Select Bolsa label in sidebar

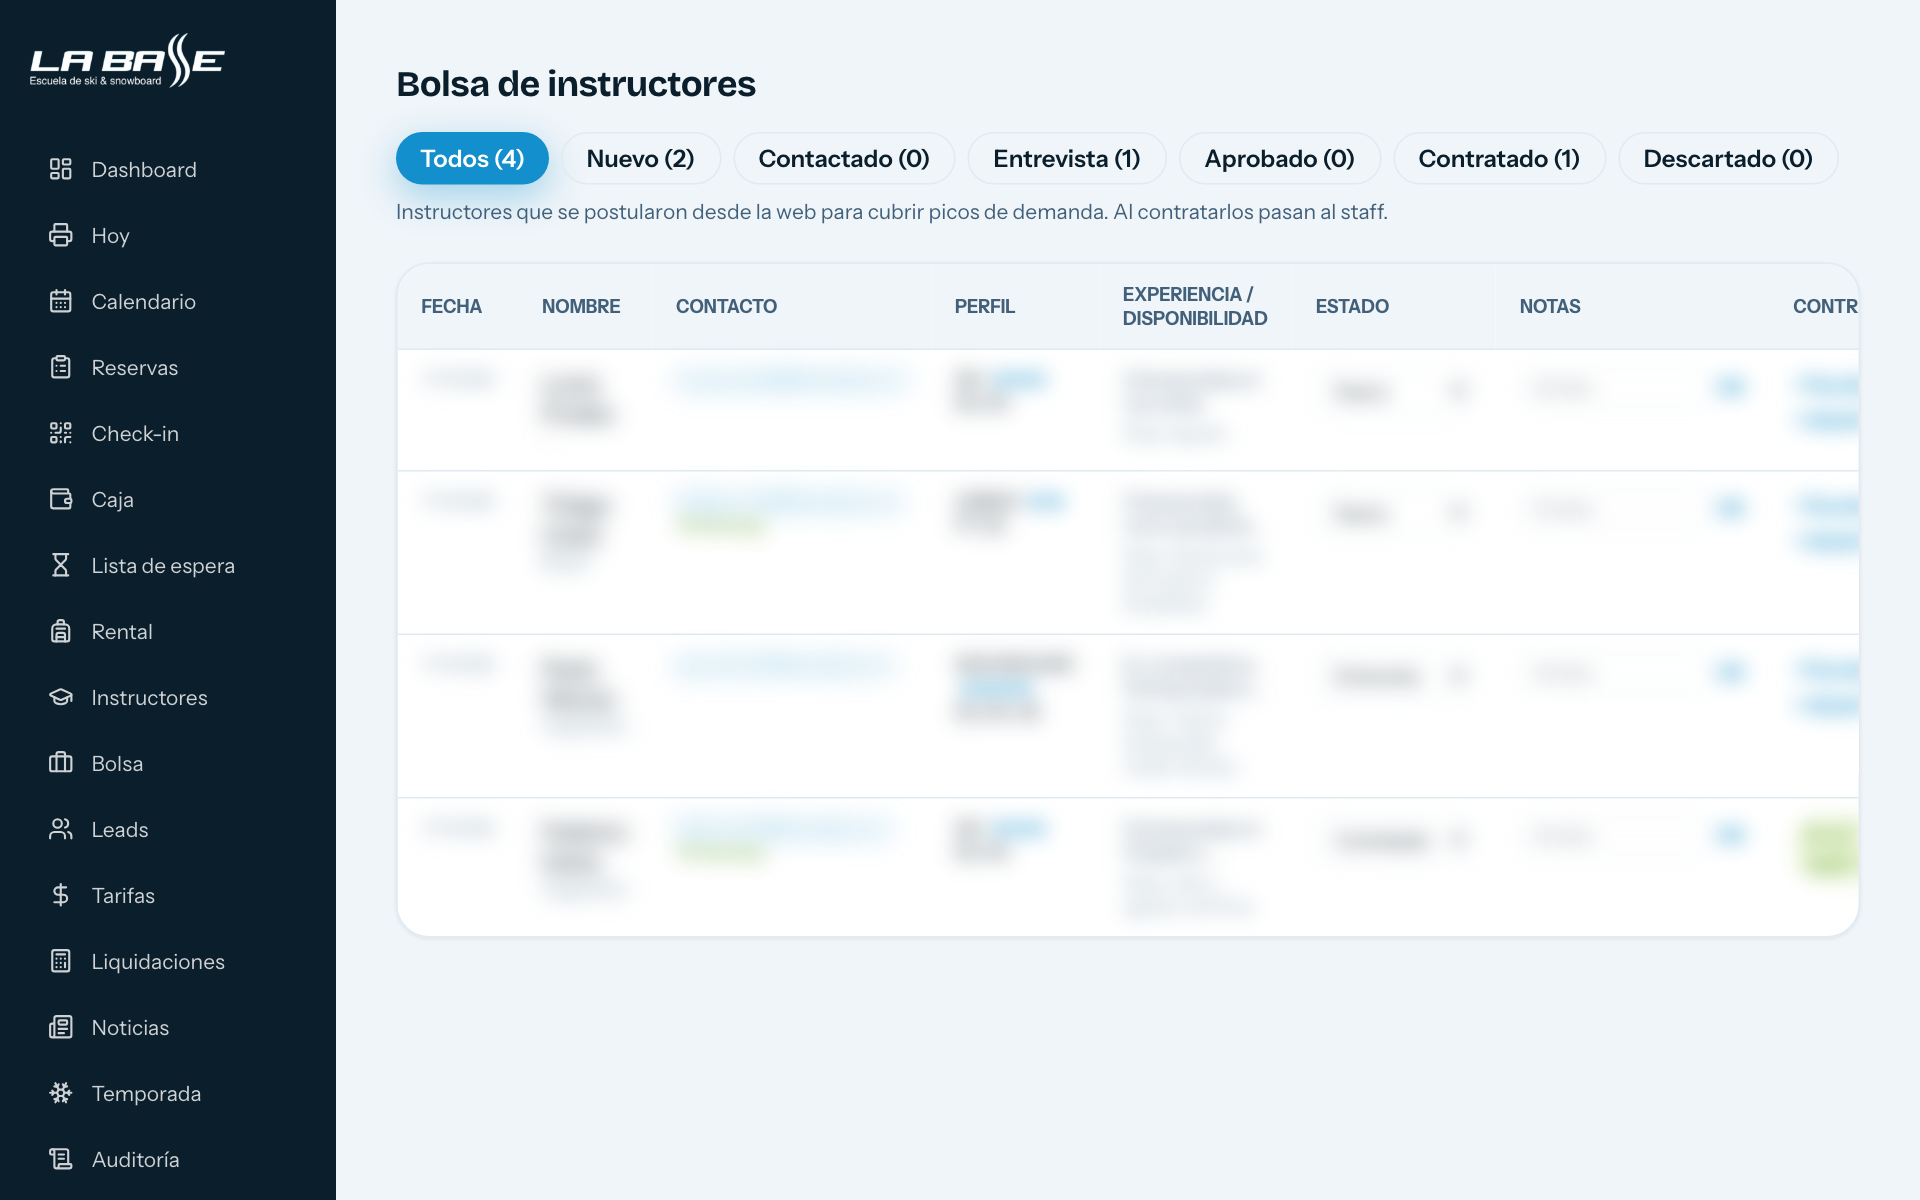[x=117, y=763]
